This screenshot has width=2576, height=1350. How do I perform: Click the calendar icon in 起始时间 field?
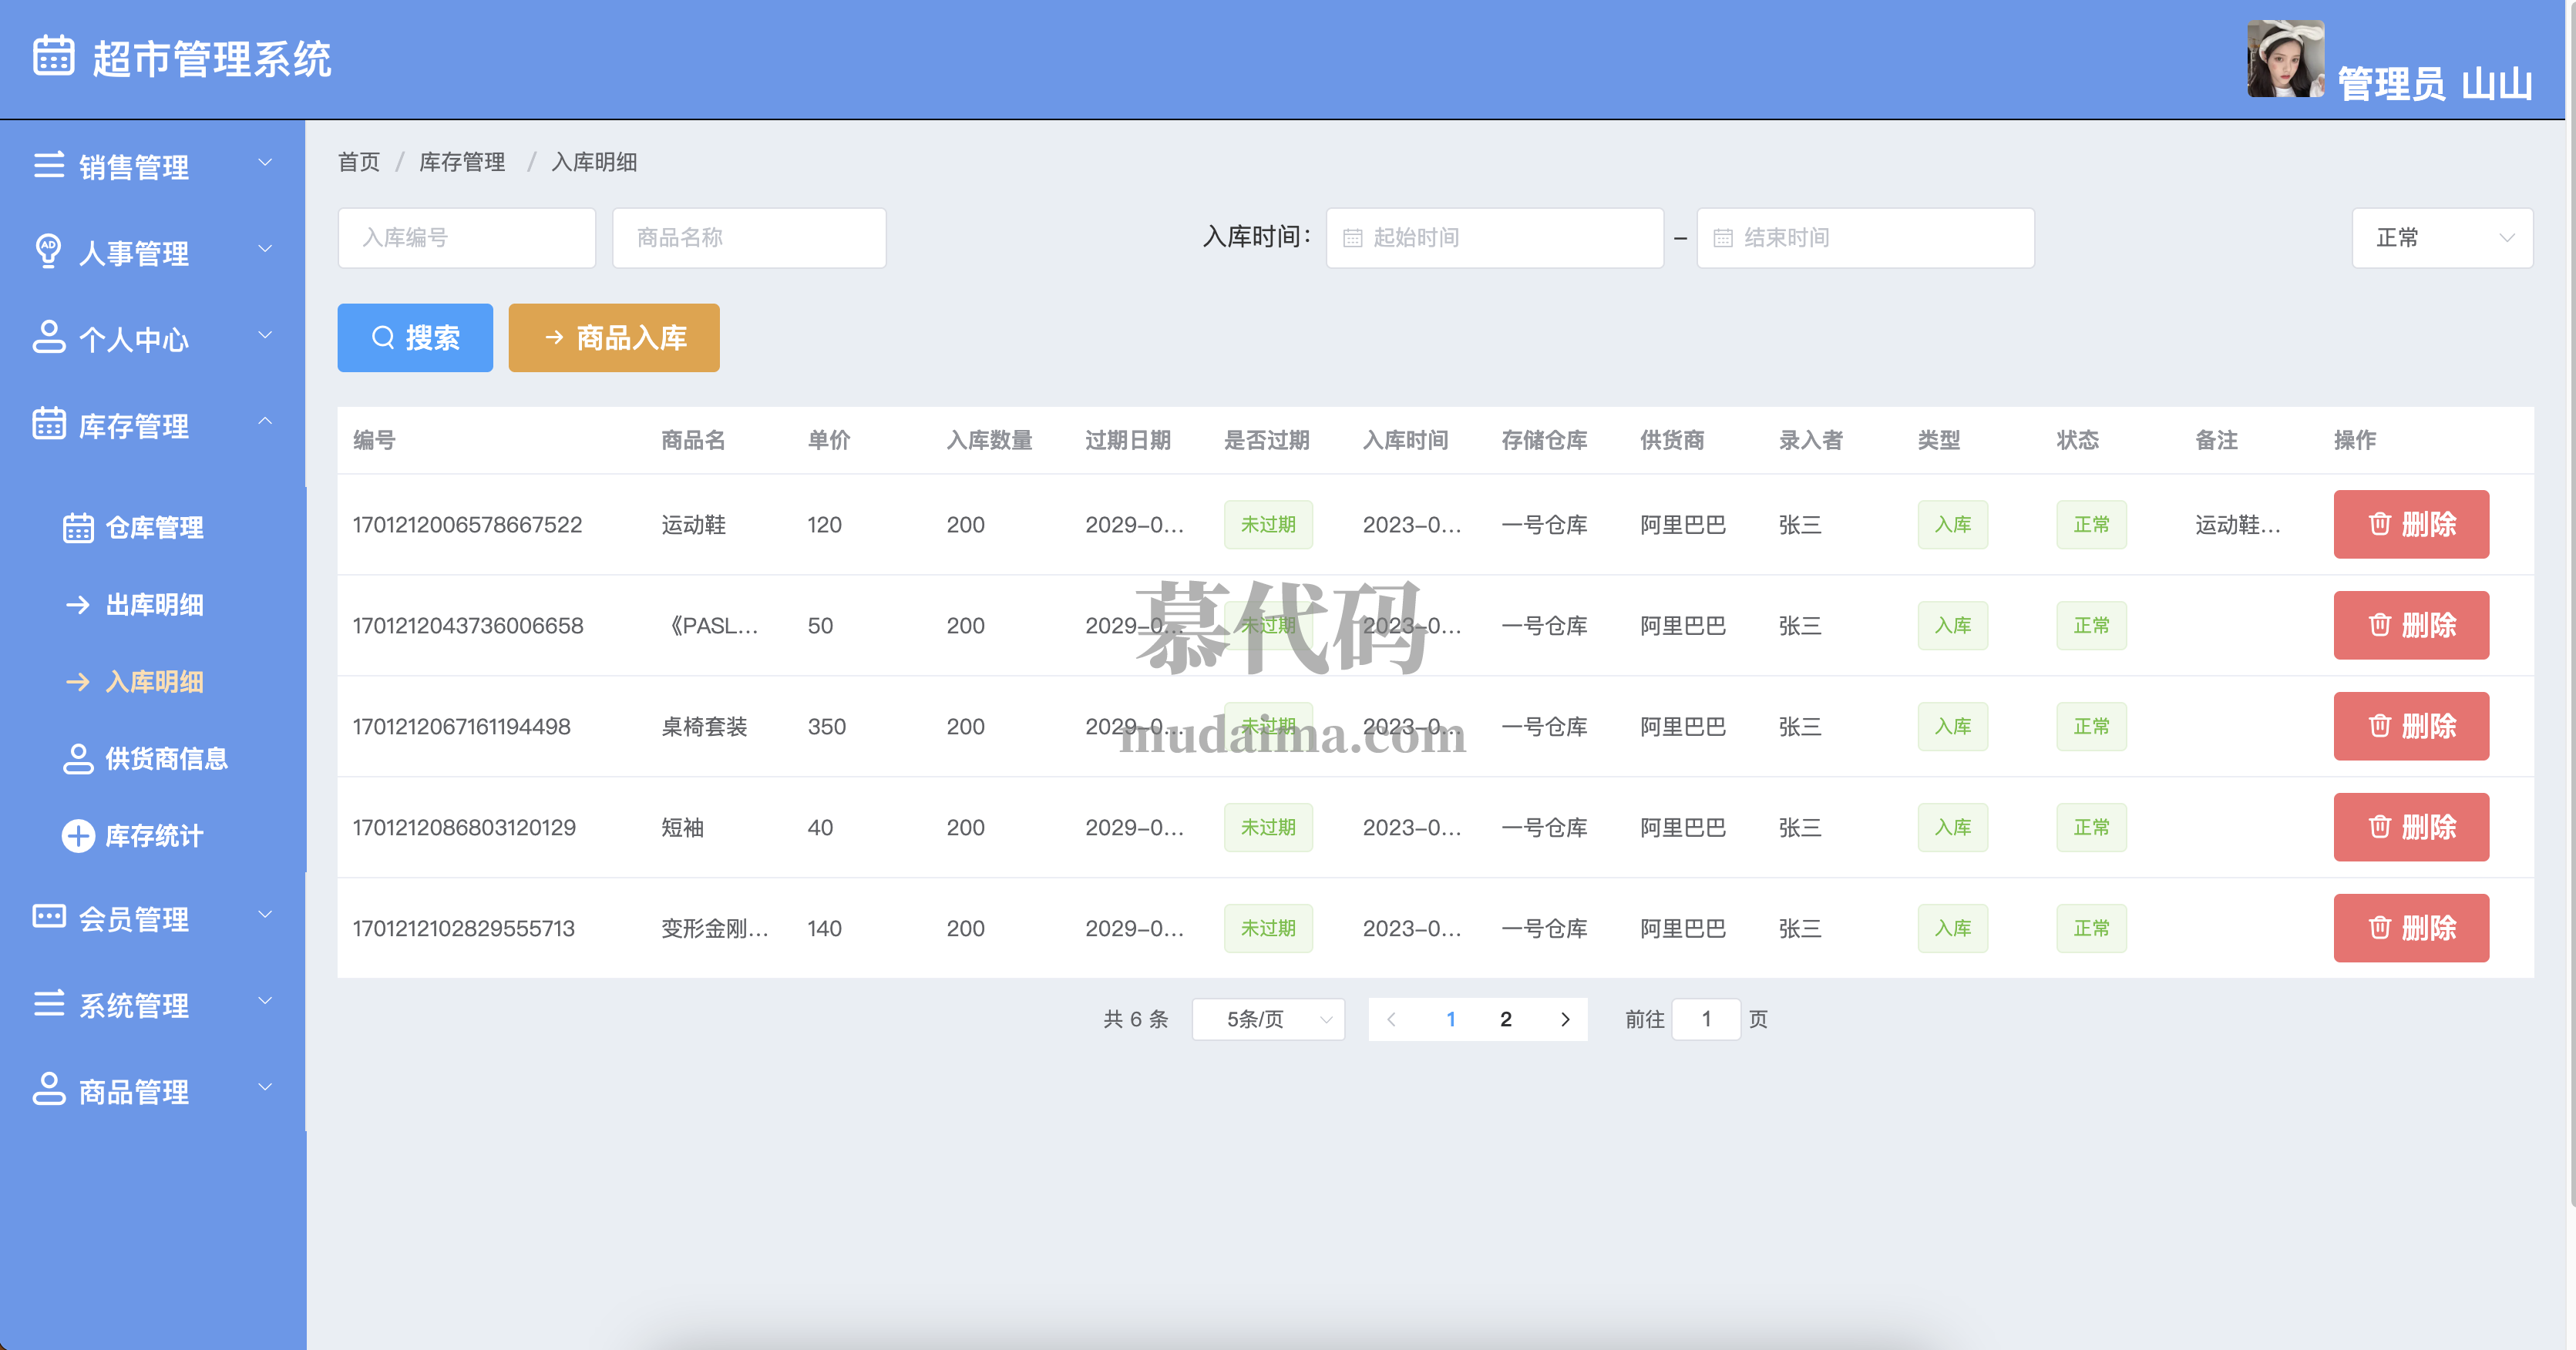click(1352, 238)
